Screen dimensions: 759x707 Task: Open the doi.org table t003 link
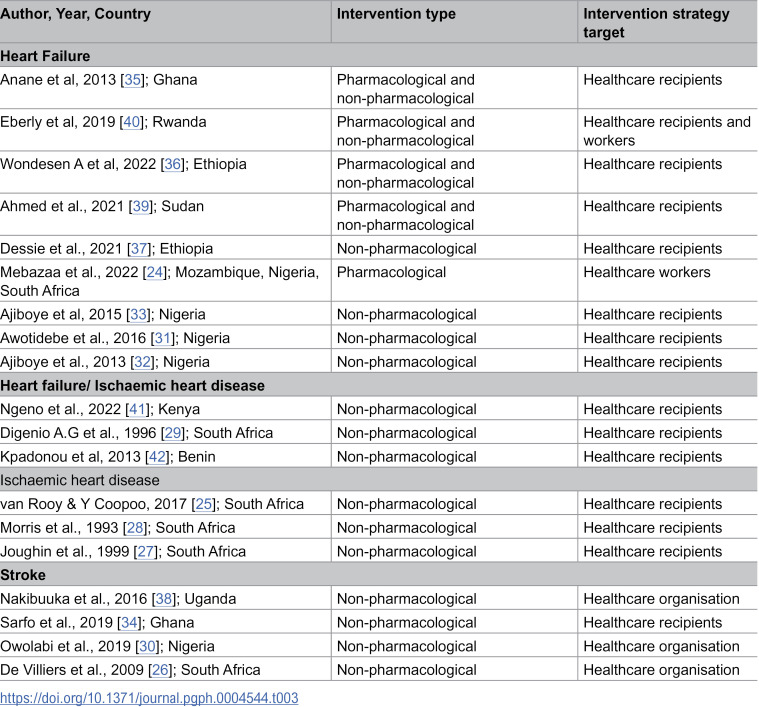pyautogui.click(x=149, y=698)
